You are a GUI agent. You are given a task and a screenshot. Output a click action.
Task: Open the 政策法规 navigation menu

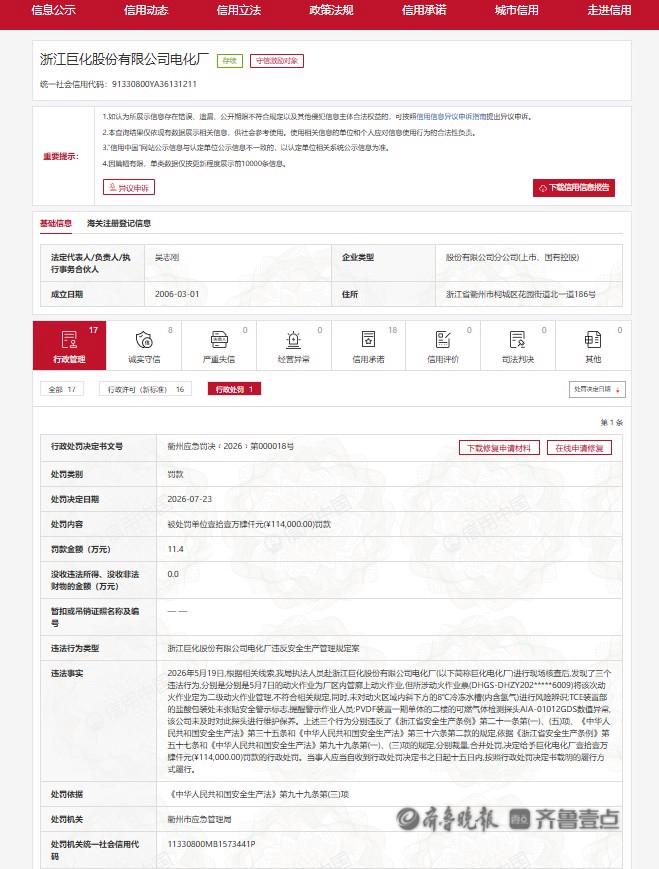click(331, 10)
